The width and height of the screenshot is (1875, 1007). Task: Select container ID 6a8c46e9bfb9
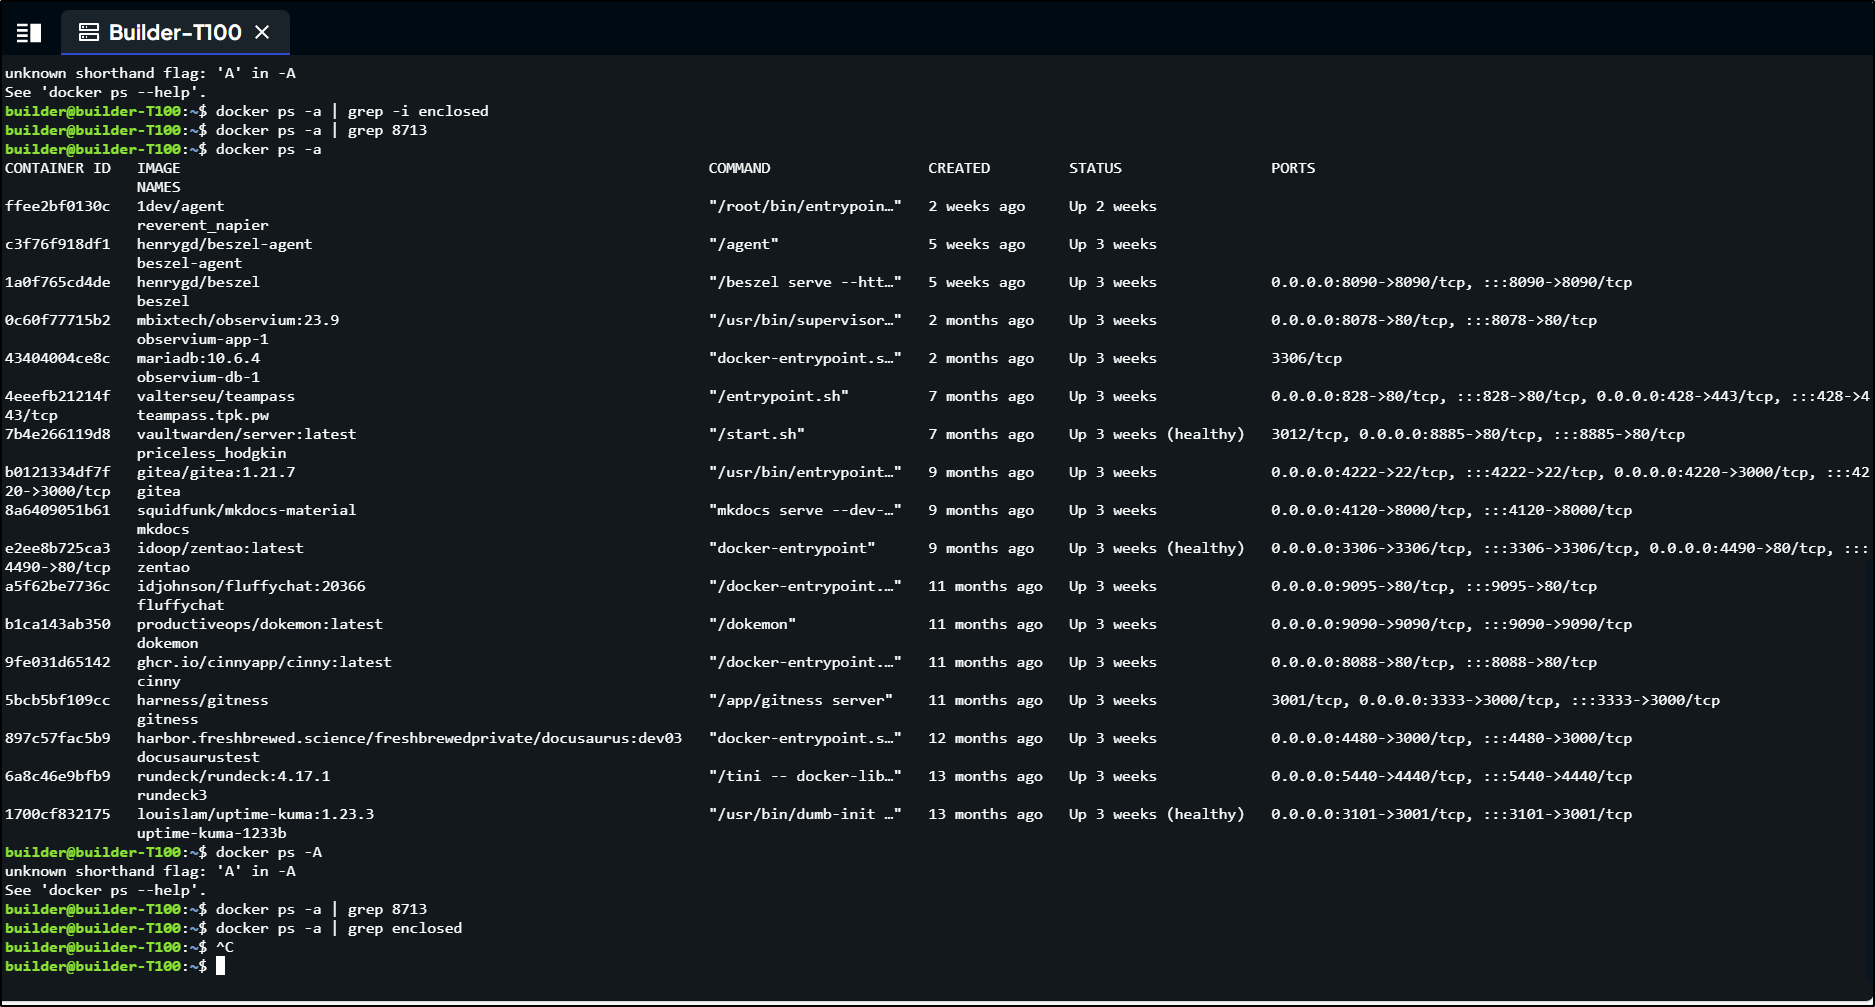tap(58, 776)
